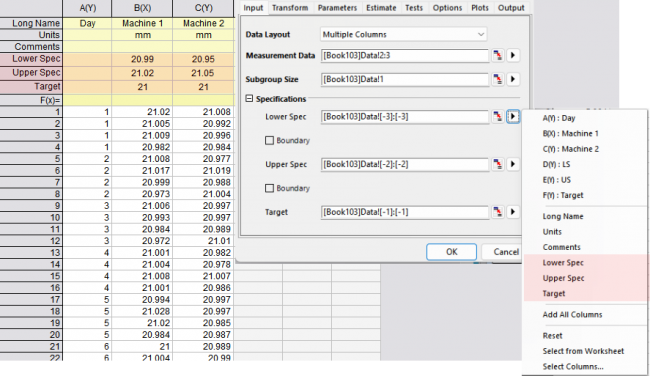Select column header A(Y) in worksheet
The image size is (650, 376).
tap(87, 8)
